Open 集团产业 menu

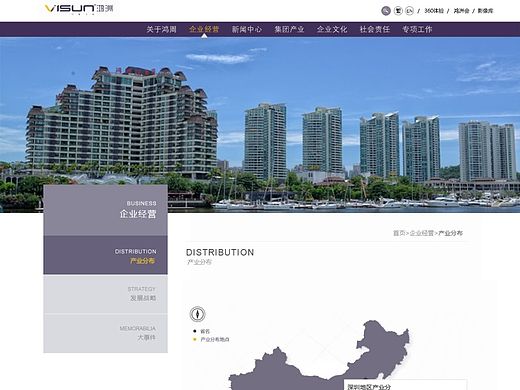(x=289, y=29)
